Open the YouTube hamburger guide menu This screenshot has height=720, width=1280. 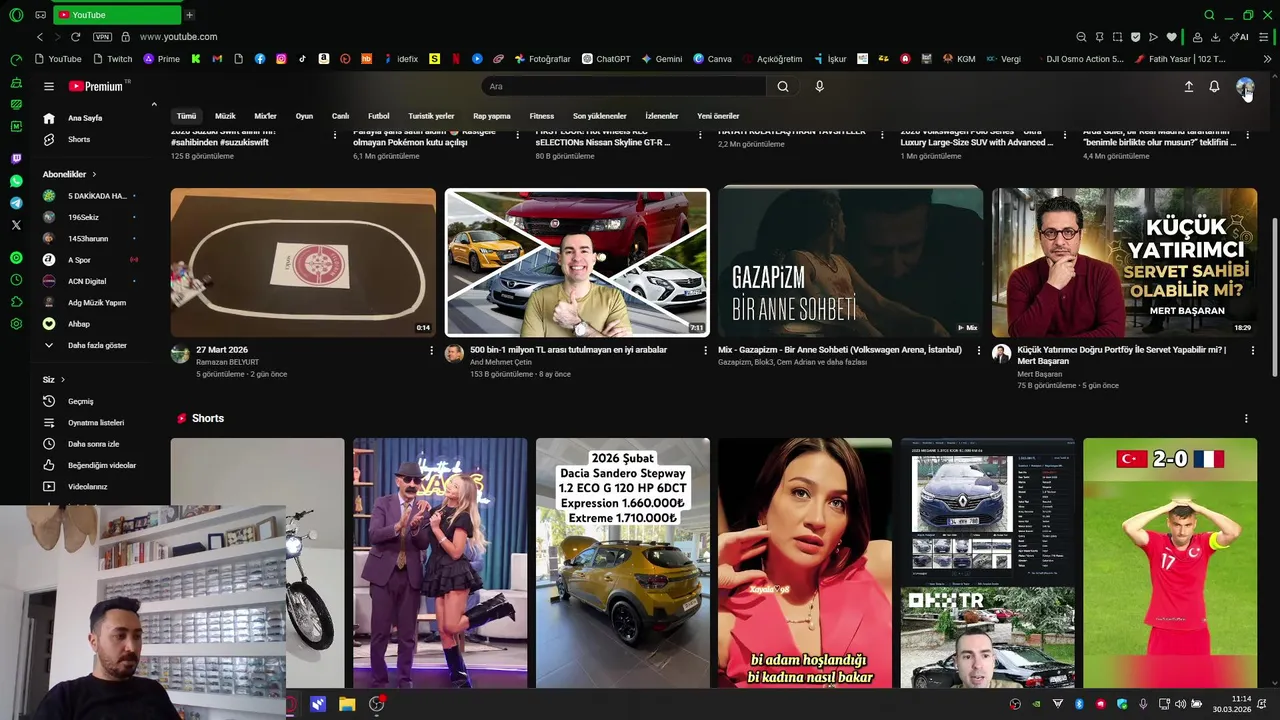pyautogui.click(x=48, y=87)
